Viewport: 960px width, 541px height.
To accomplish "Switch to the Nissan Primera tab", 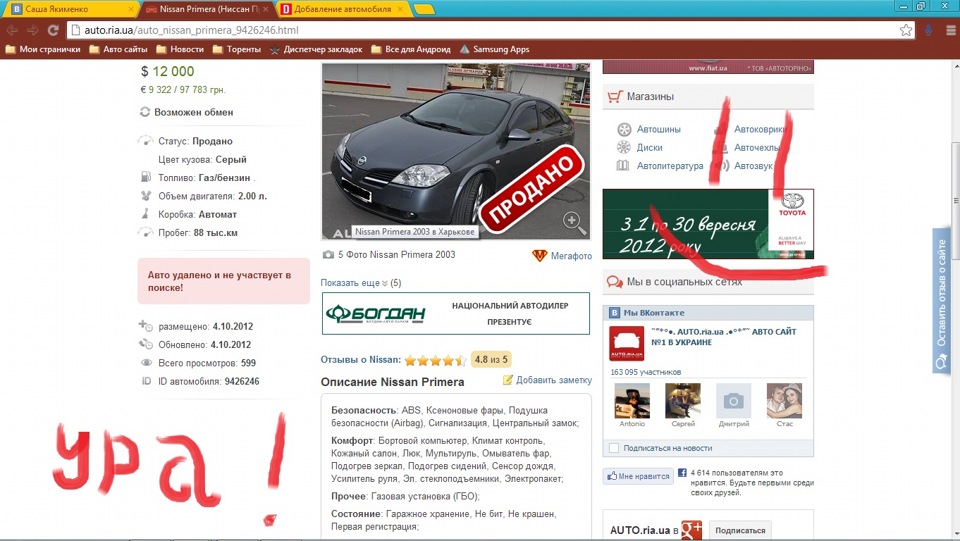I will [x=206, y=9].
